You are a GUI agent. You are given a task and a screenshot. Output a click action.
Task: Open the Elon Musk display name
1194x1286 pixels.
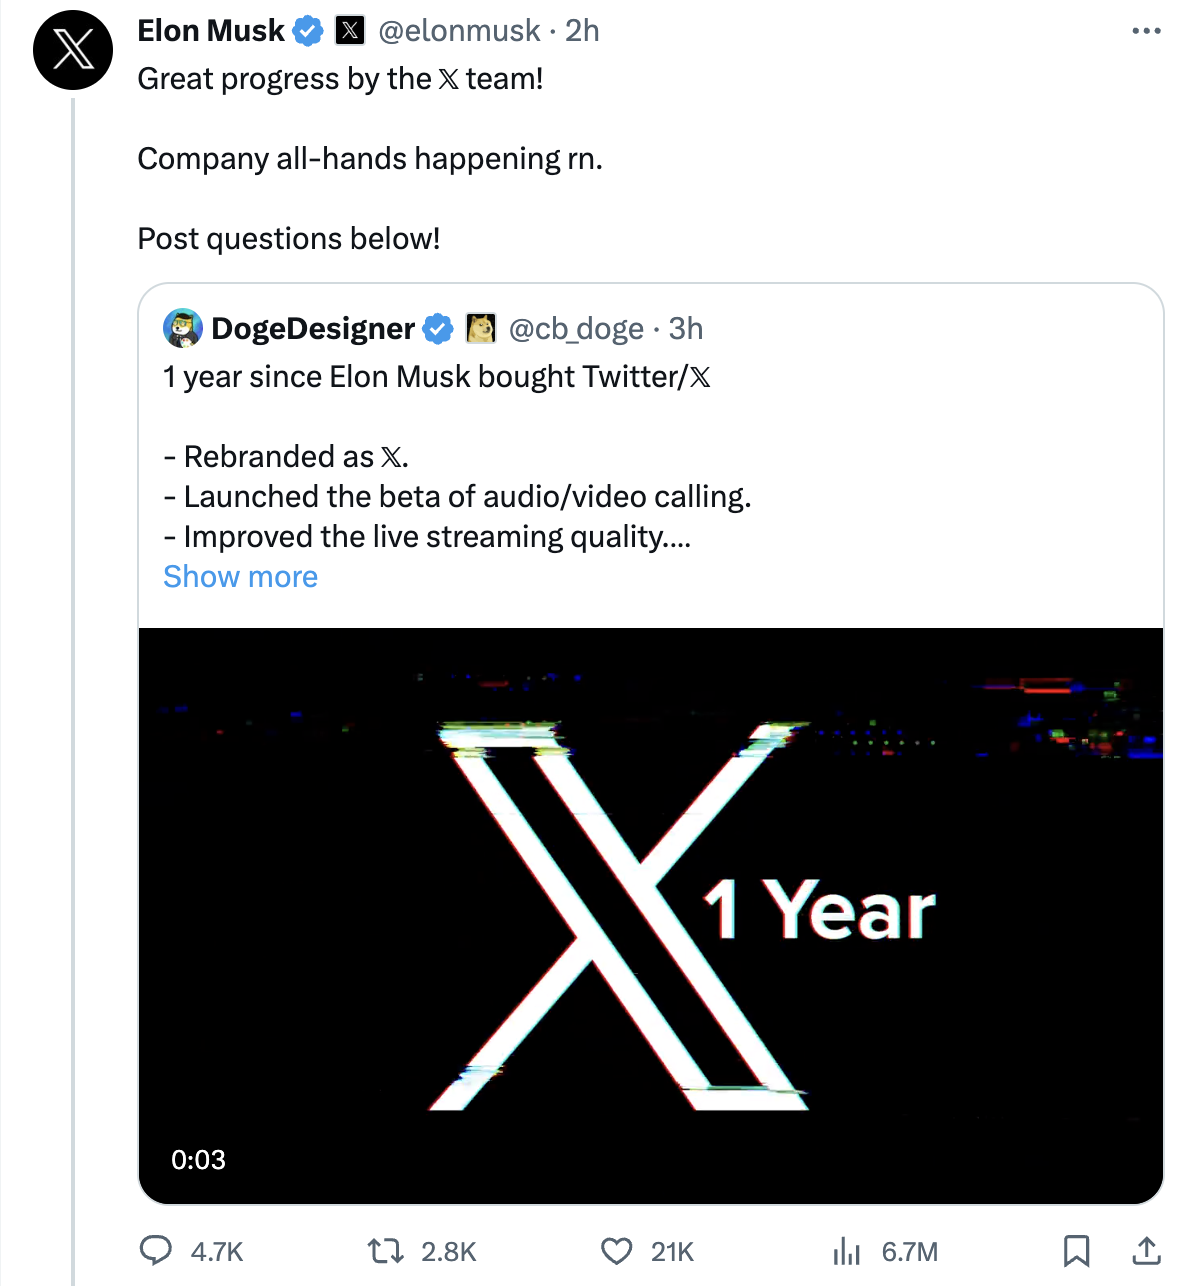(211, 31)
